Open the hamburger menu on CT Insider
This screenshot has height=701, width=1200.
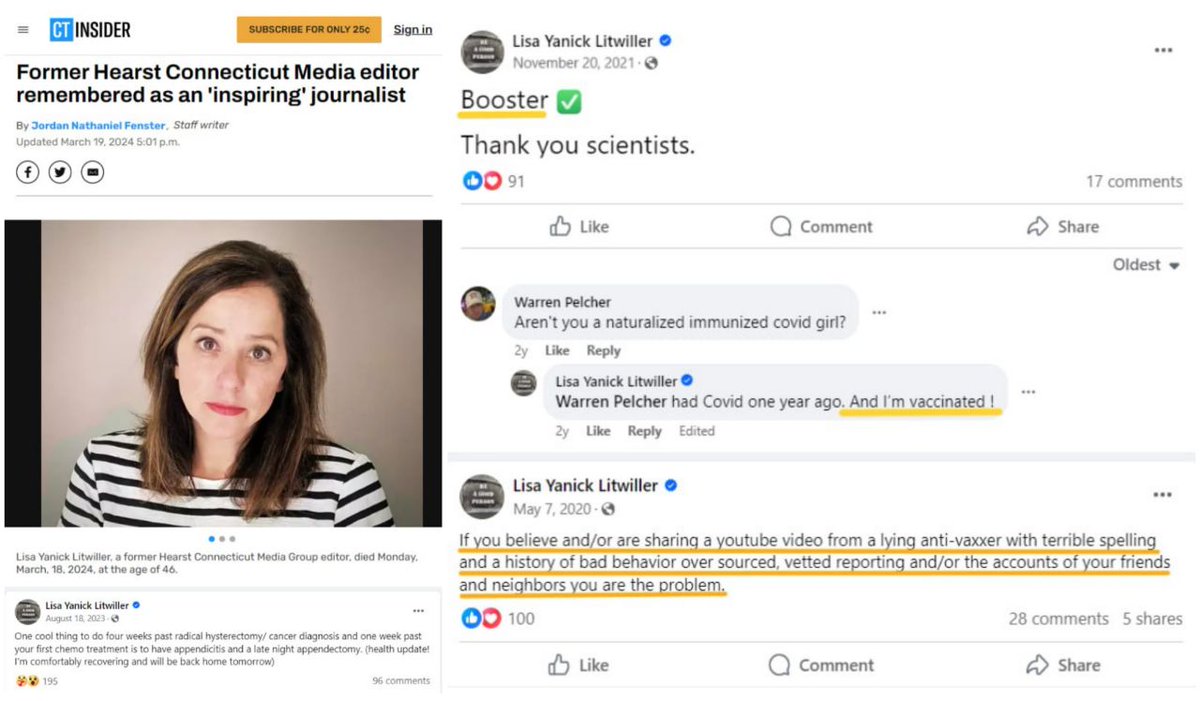click(x=23, y=30)
